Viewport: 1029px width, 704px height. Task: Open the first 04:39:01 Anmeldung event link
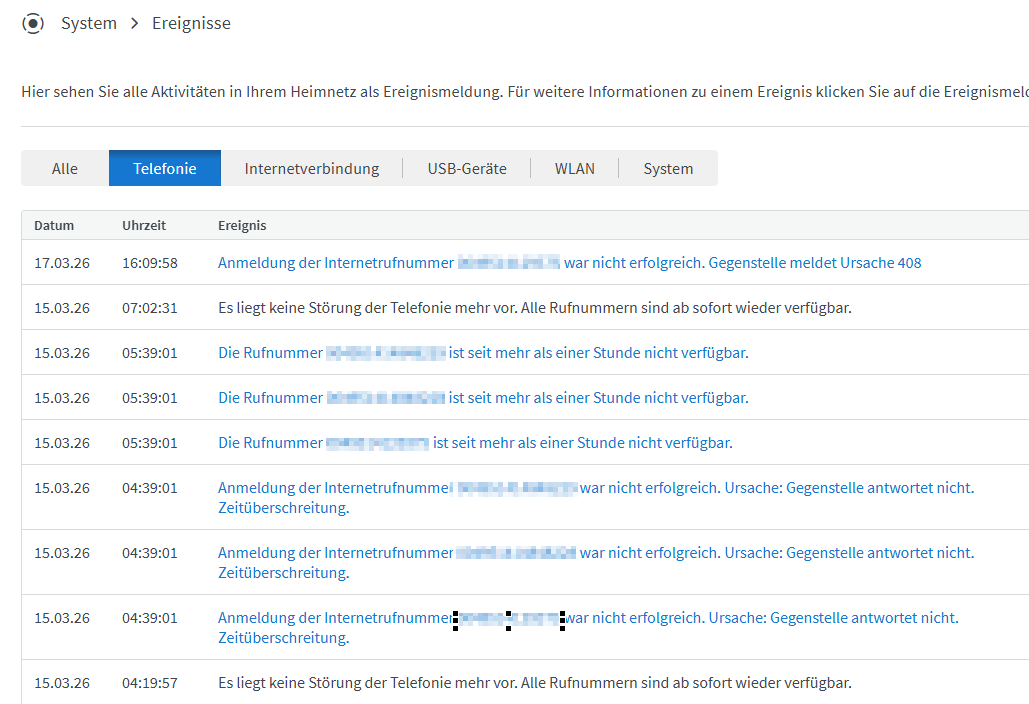tap(596, 498)
